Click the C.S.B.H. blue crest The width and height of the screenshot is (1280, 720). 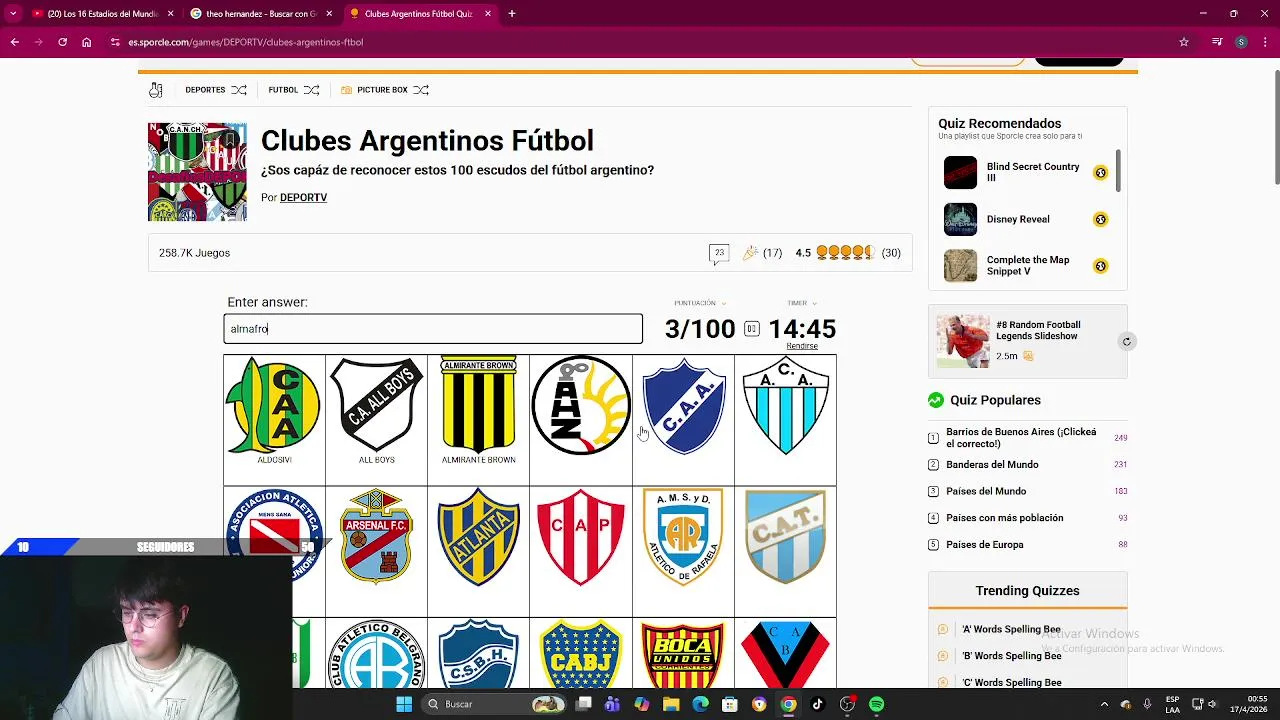coord(479,654)
